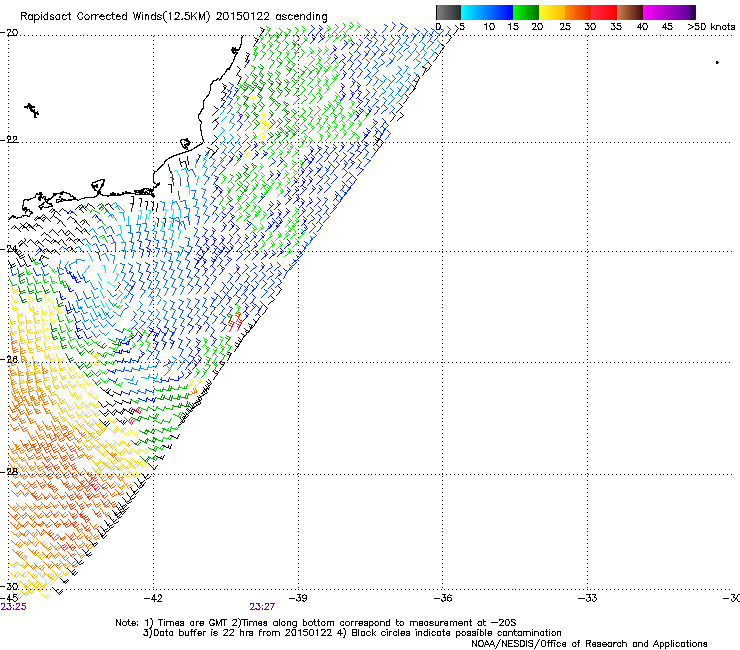The height and width of the screenshot is (650, 740).
Task: Click the gray 0-5 knots color swatch
Action: click(x=448, y=12)
